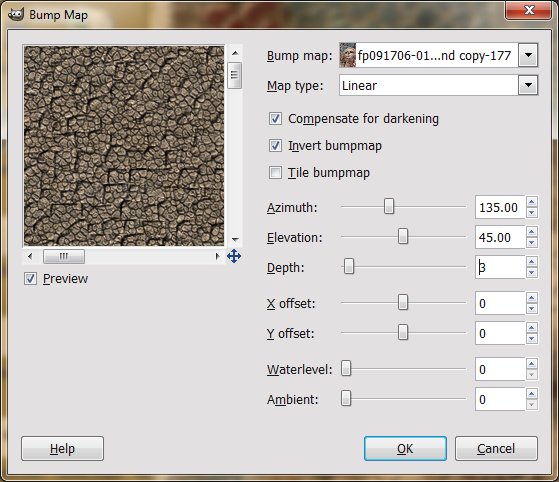This screenshot has height=482, width=559.
Task: Increase Waterlevel with the up stepper arrow
Action: (x=532, y=364)
